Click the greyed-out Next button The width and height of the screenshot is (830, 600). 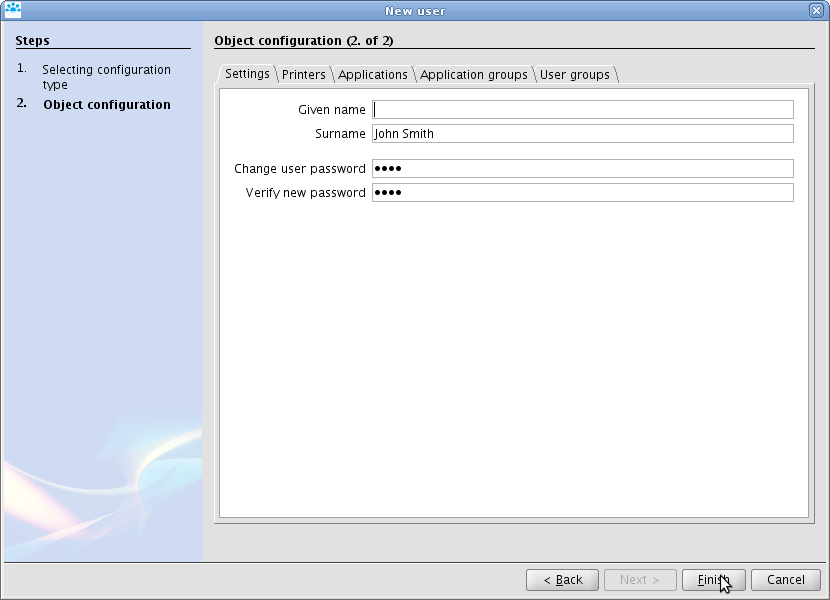click(x=639, y=580)
